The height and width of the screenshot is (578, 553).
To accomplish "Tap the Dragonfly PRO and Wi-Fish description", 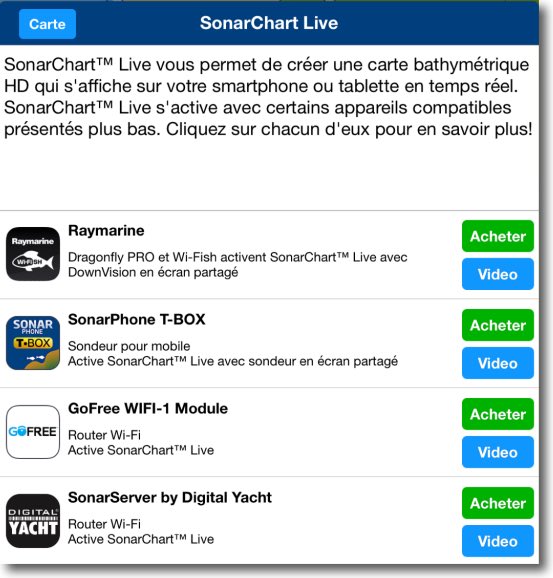I will (237, 265).
